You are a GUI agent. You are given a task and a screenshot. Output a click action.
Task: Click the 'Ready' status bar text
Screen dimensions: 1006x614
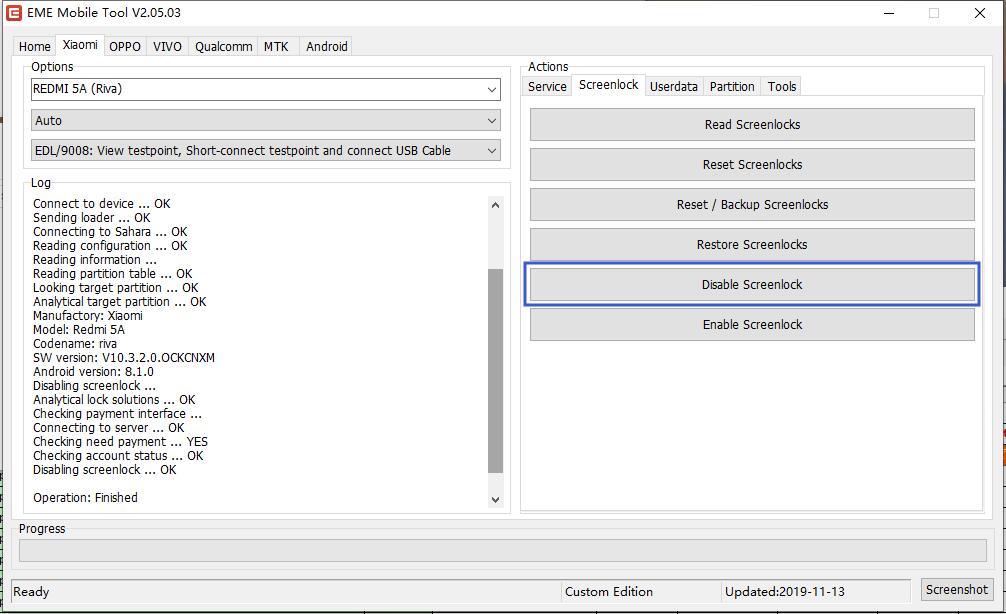(31, 592)
